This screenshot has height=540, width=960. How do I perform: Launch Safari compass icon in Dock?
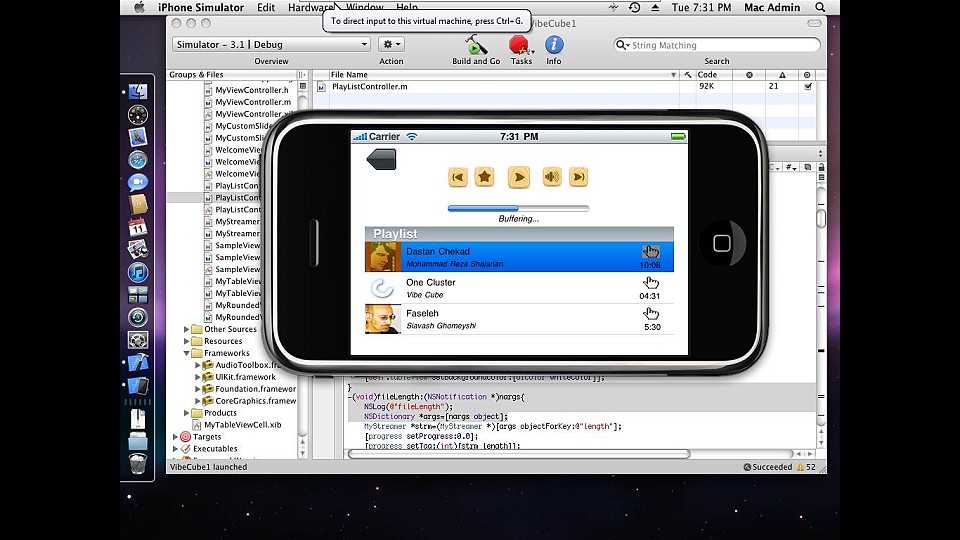[x=138, y=160]
